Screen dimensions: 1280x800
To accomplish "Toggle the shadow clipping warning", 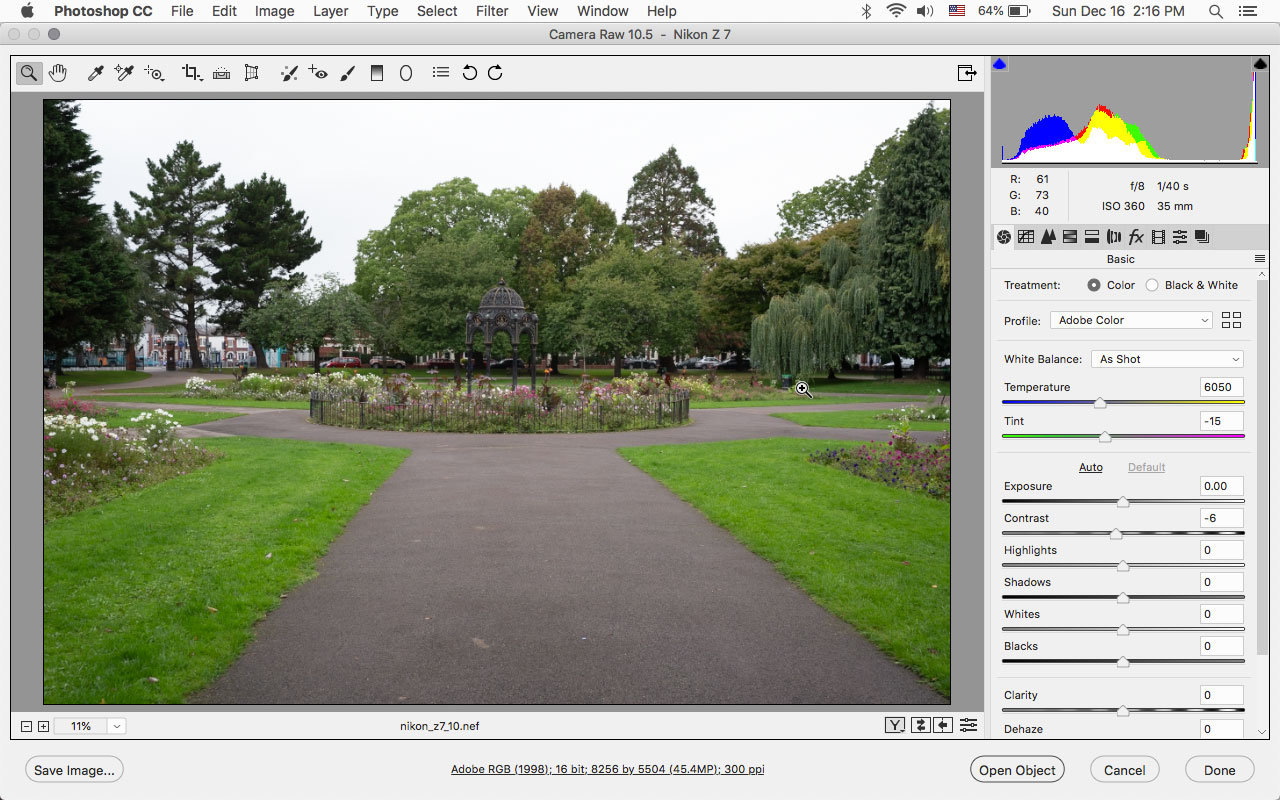I will tap(999, 64).
